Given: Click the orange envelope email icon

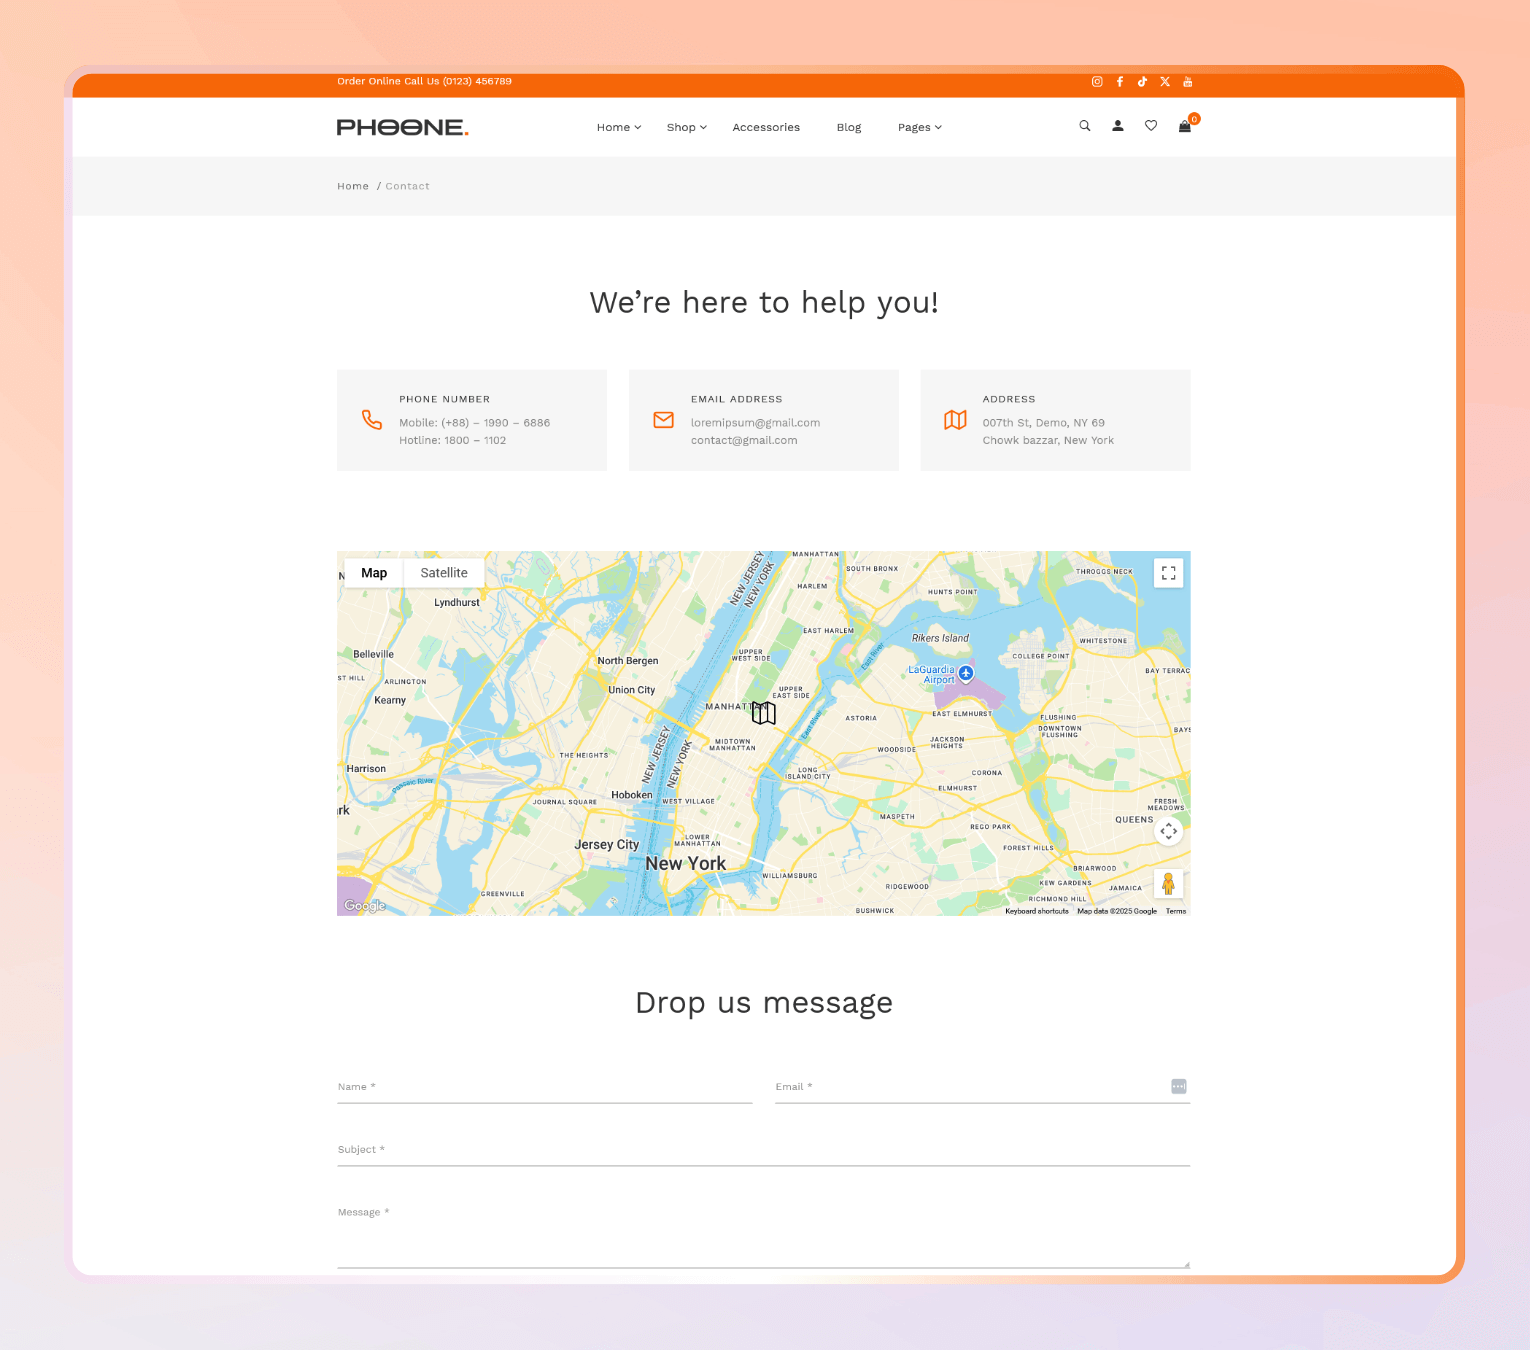Looking at the screenshot, I should point(664,420).
